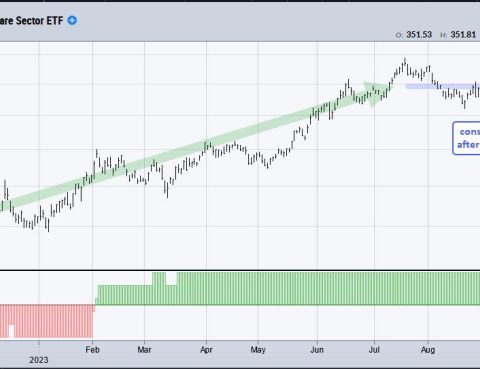The width and height of the screenshot is (480, 369).
Task: Select the green indicator histogram area
Action: coord(288,289)
